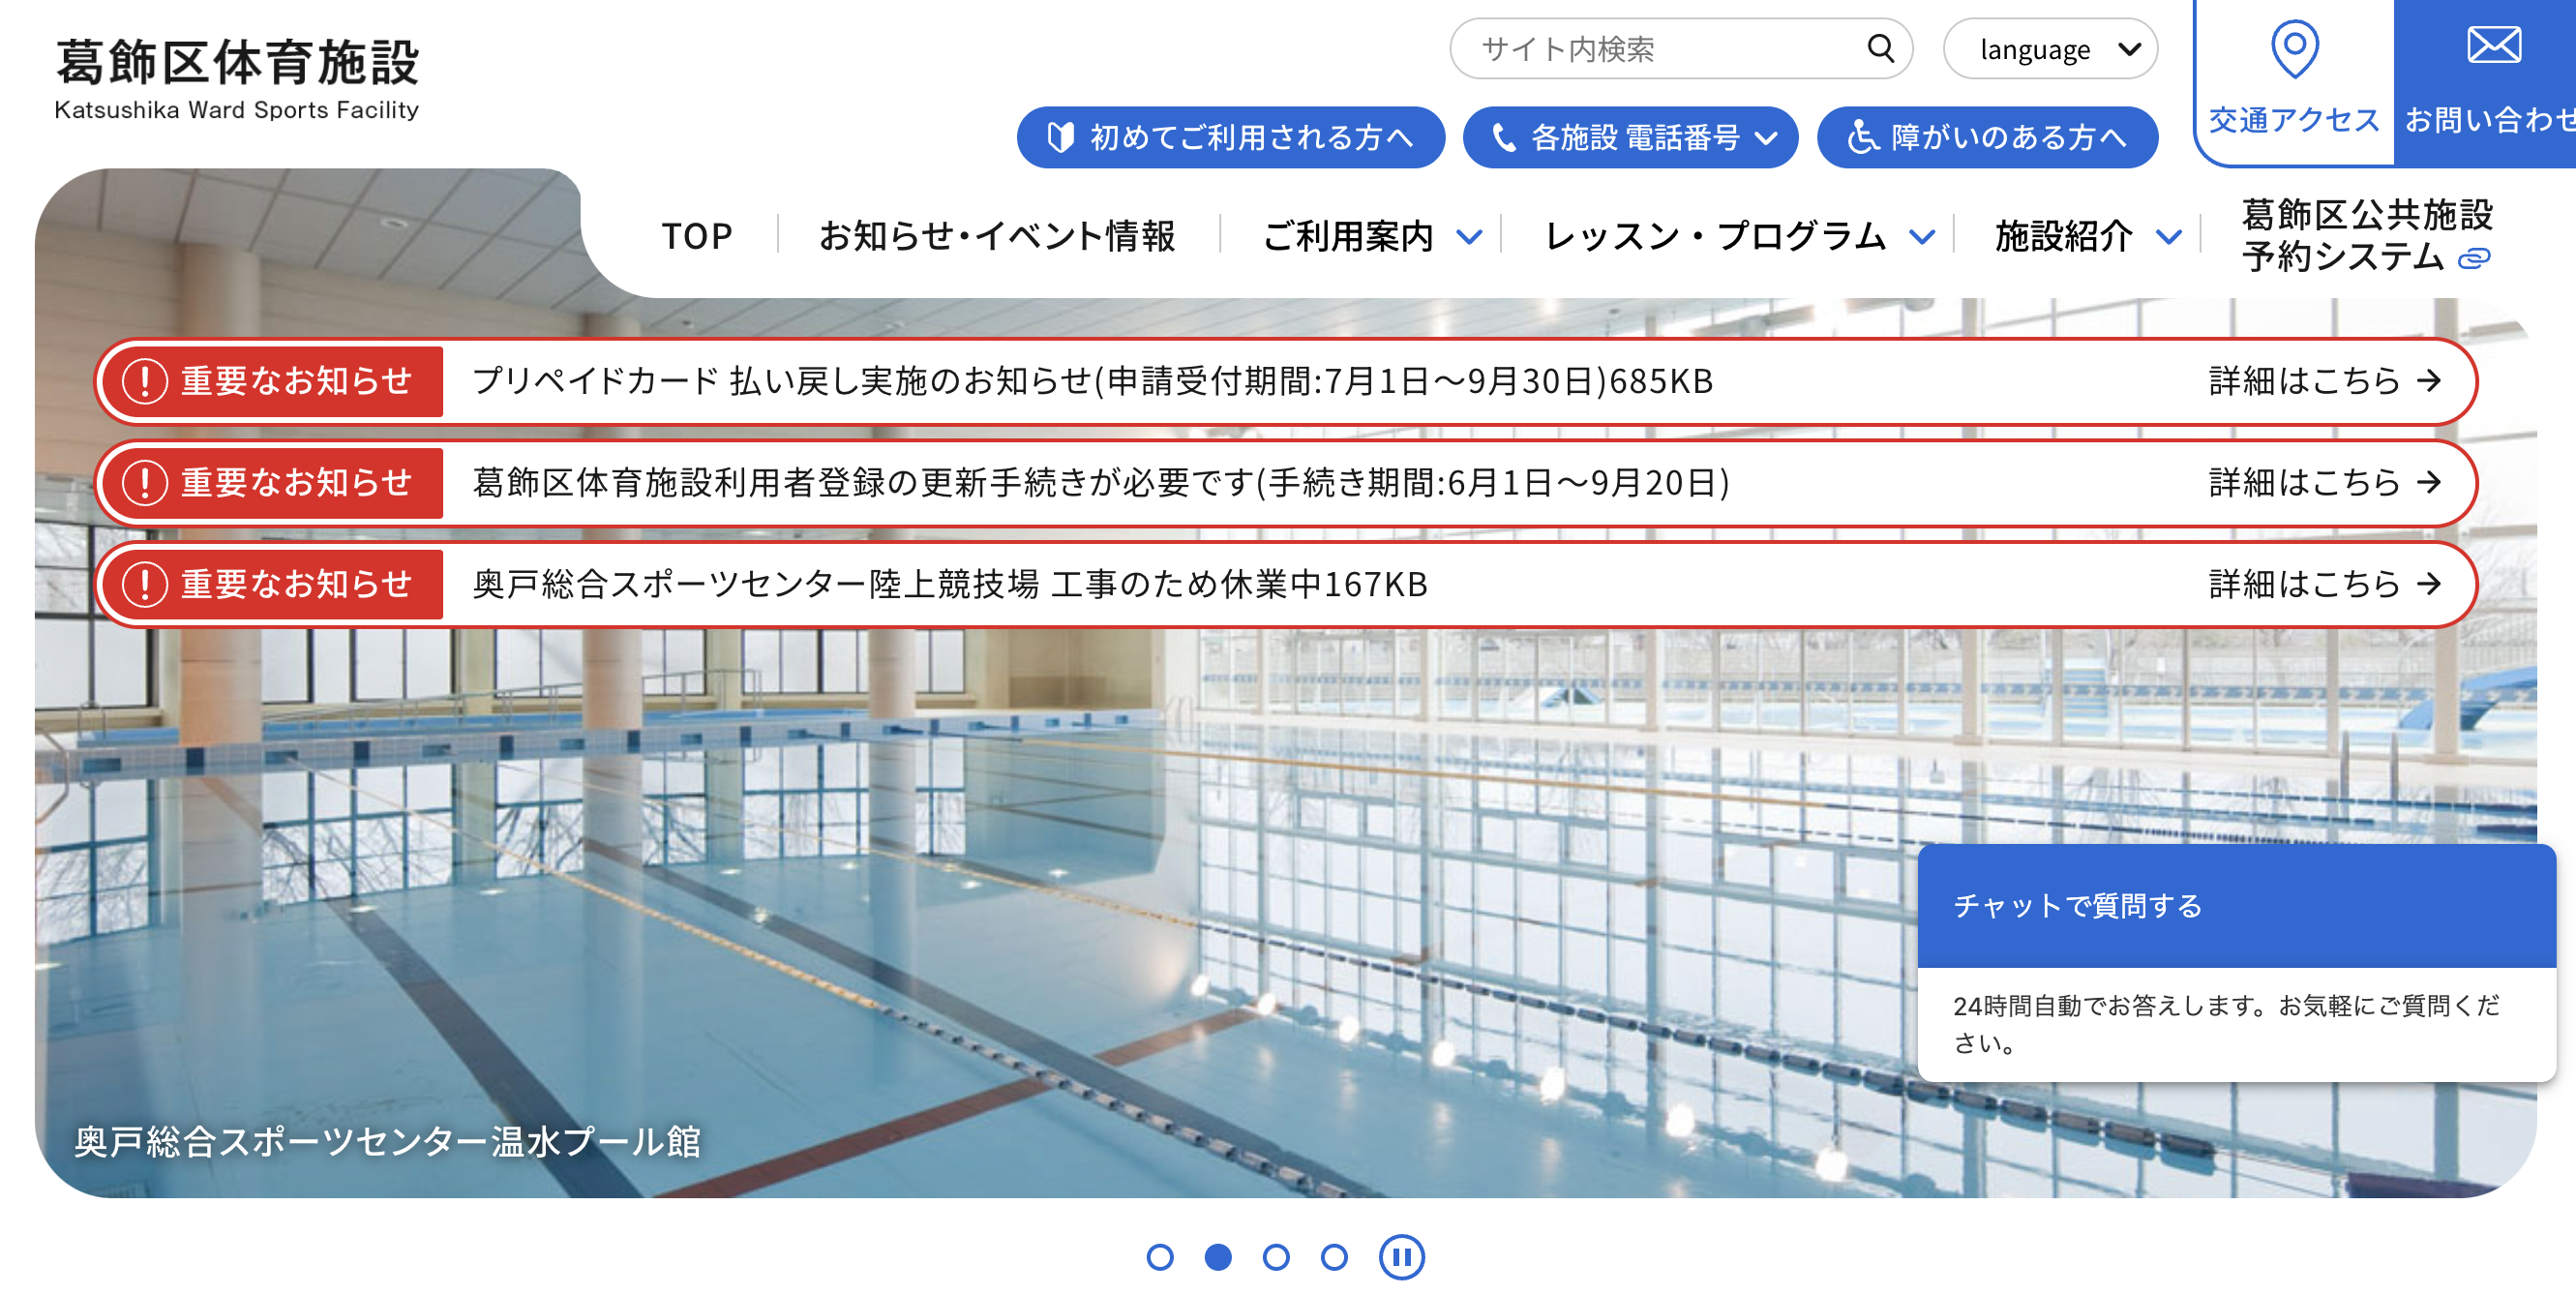
Task: Open the チャットで質問する chat header
Action: click(2236, 905)
